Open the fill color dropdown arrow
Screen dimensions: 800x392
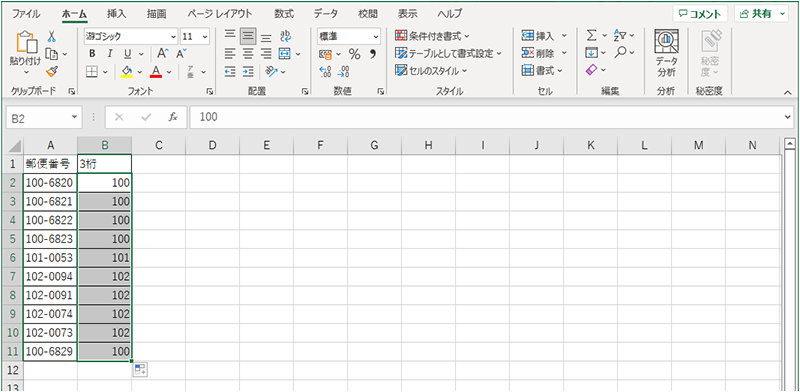pos(140,71)
